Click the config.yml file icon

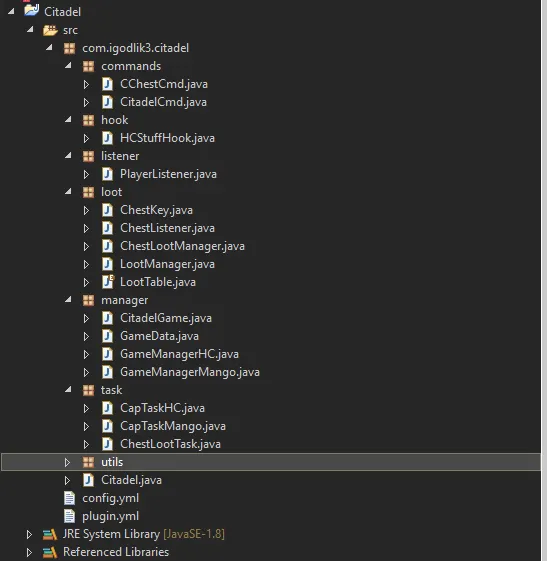point(69,498)
